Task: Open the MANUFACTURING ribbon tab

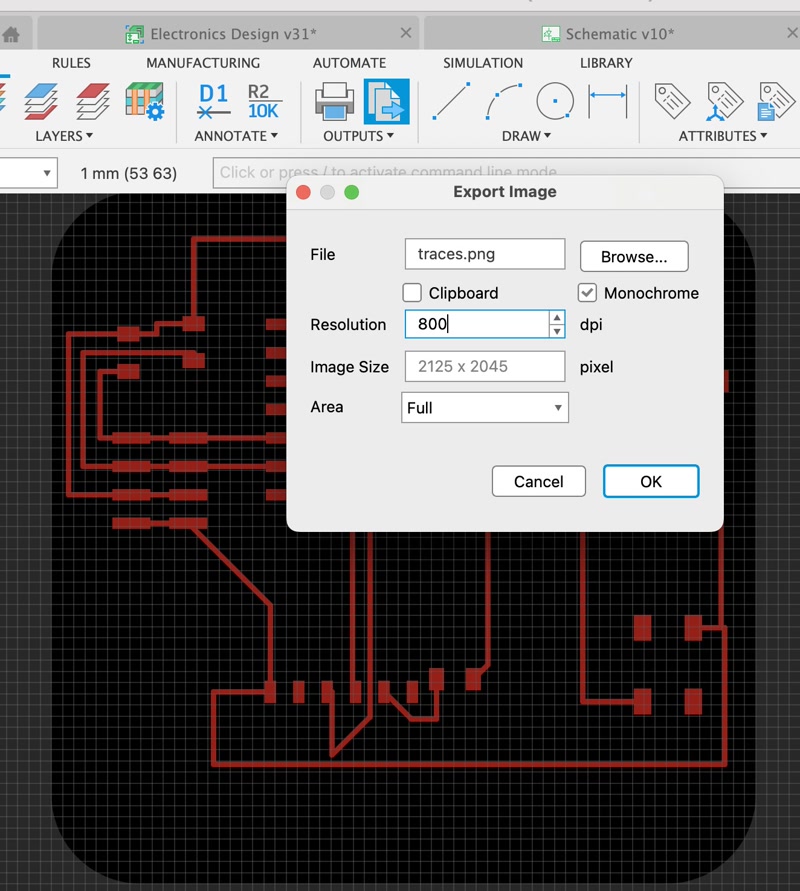Action: click(203, 63)
